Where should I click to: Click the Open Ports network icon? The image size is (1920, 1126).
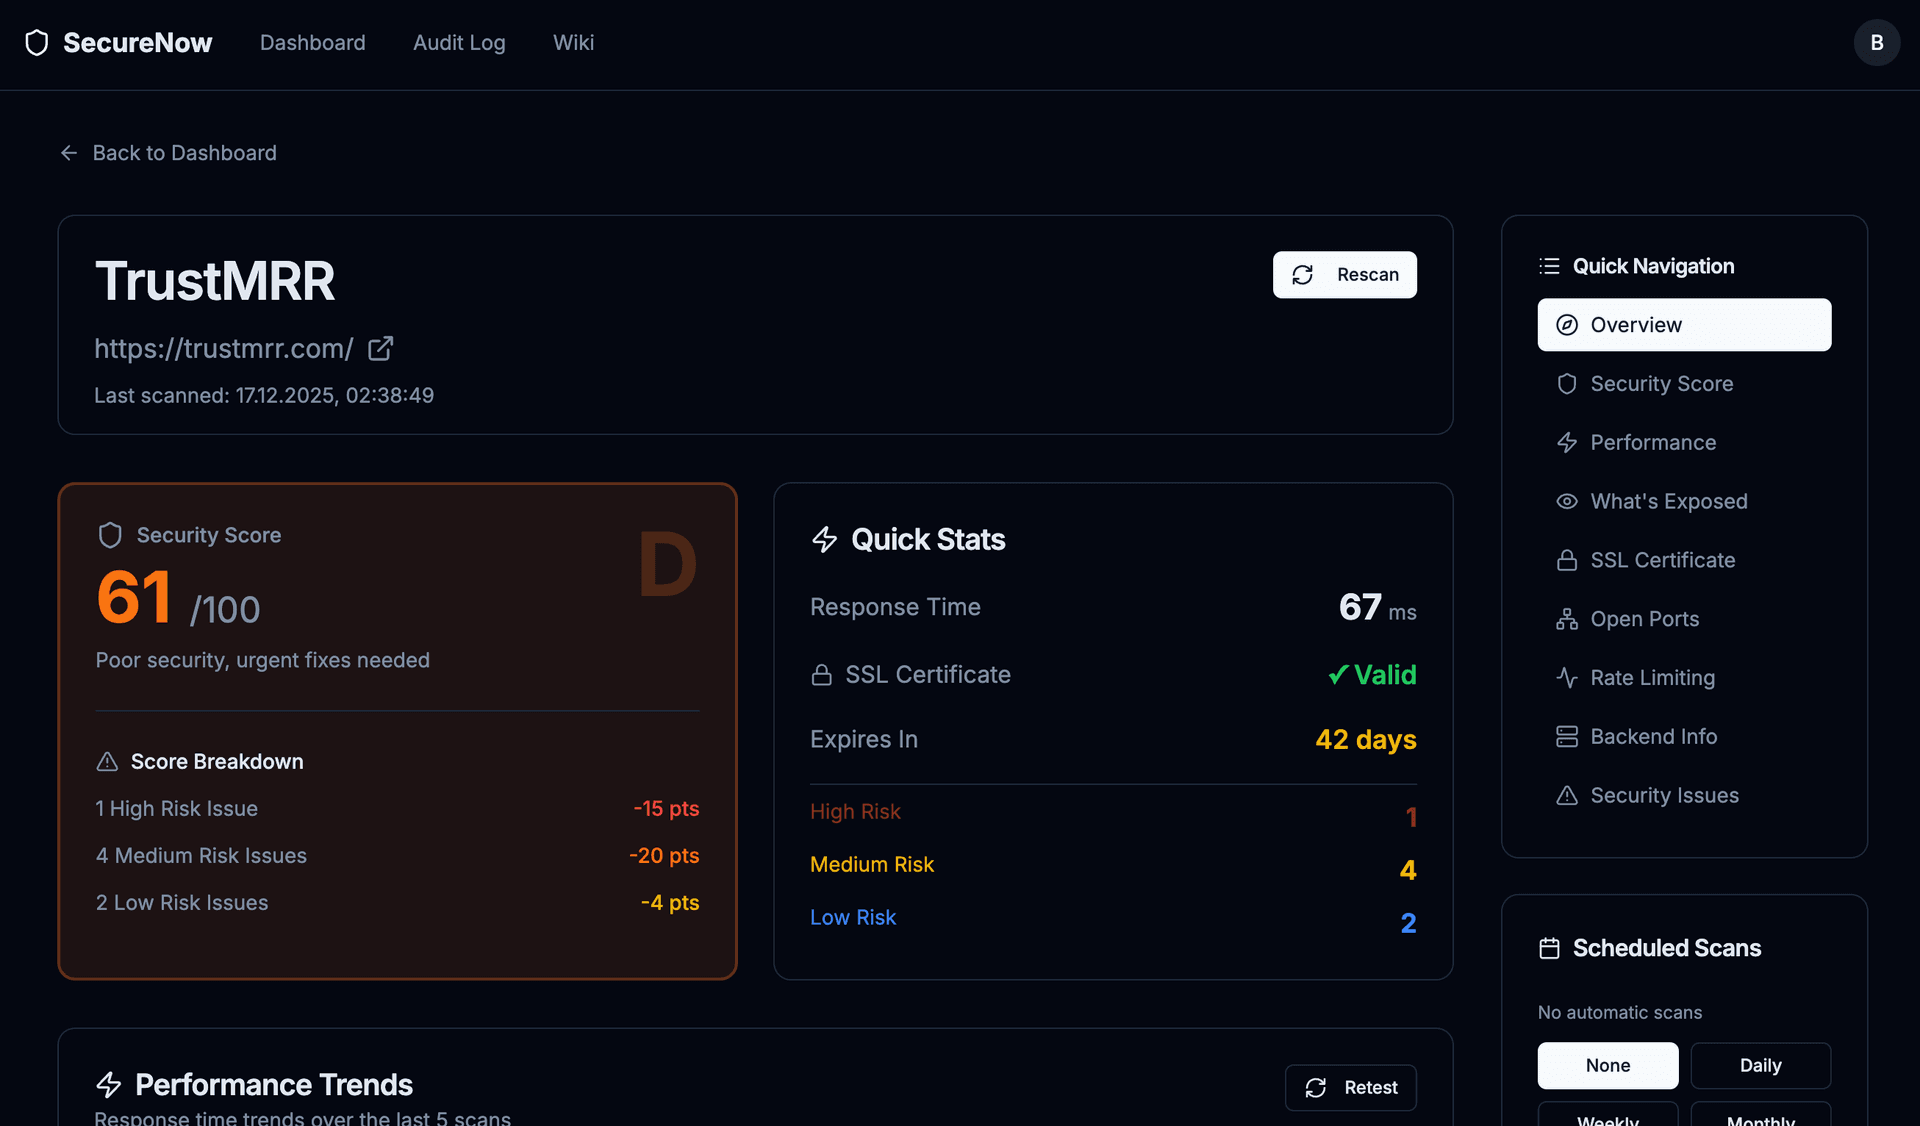click(1567, 619)
